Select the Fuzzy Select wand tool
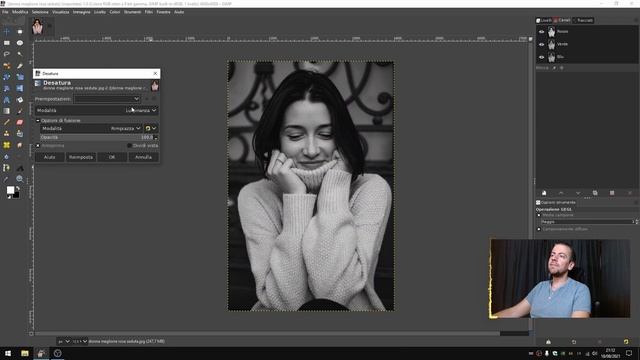This screenshot has width=640, height=360. pyautogui.click(x=20, y=54)
